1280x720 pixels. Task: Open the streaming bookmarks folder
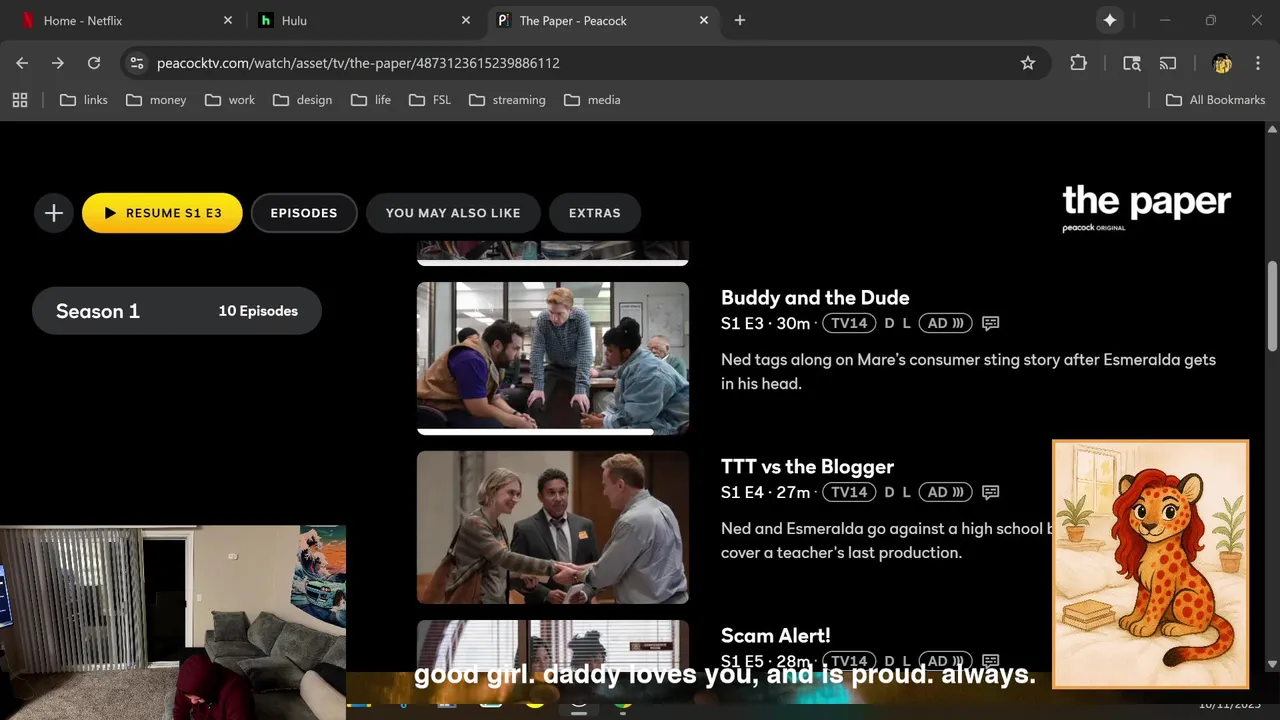pyautogui.click(x=507, y=100)
